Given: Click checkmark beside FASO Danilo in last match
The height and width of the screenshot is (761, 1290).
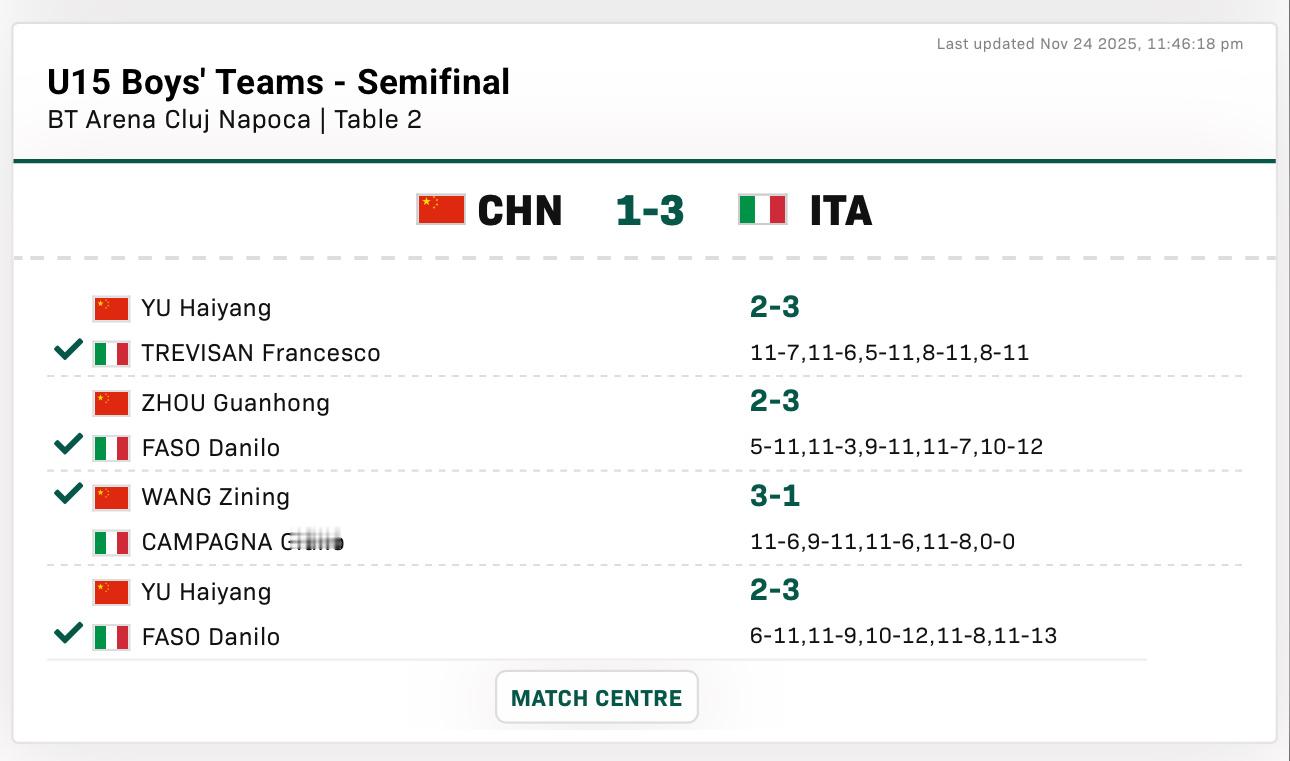Looking at the screenshot, I should (x=68, y=634).
